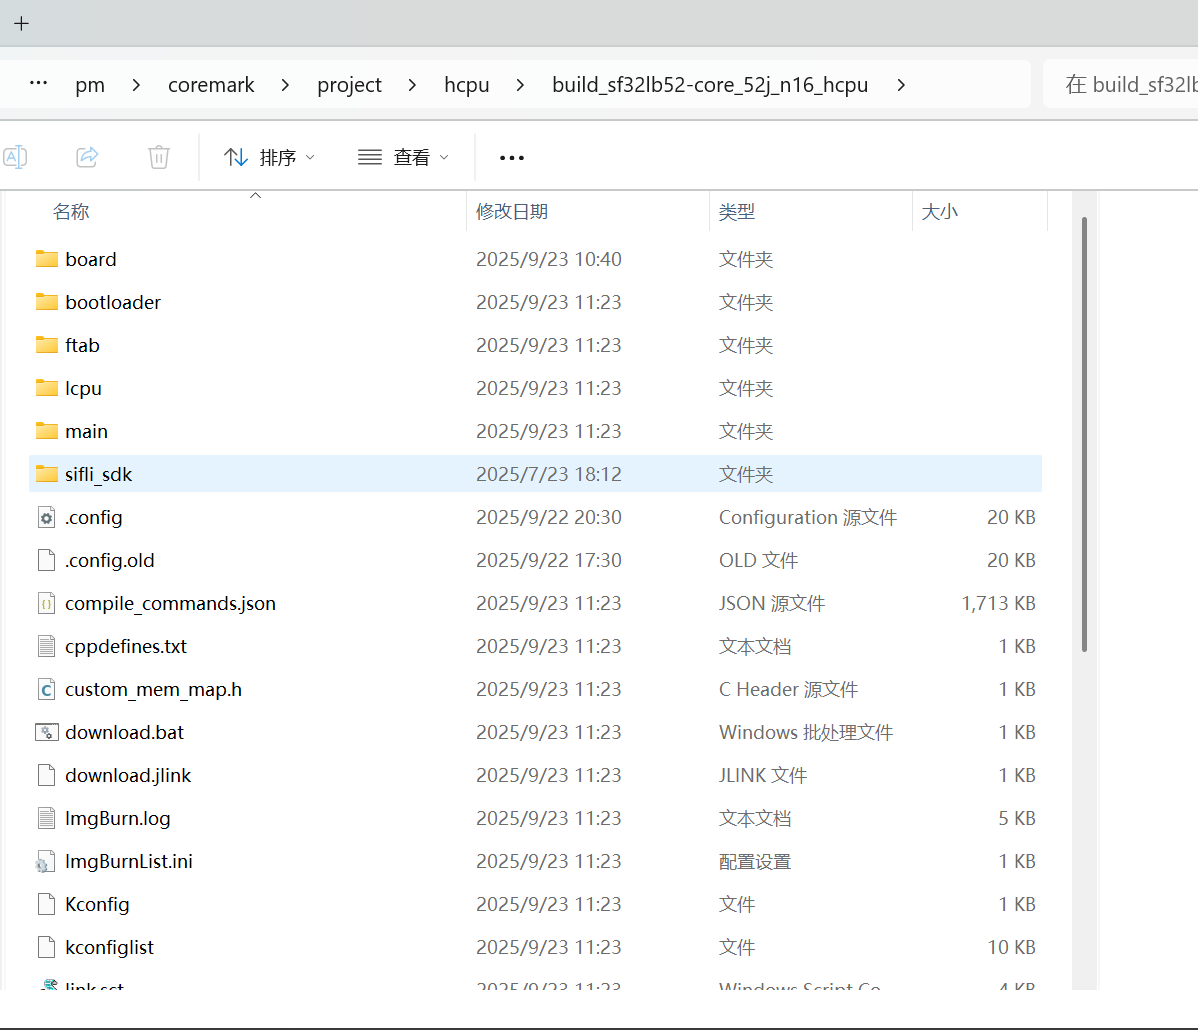Click the share icon in the toolbar
This screenshot has height=1030, width=1198.
click(87, 157)
